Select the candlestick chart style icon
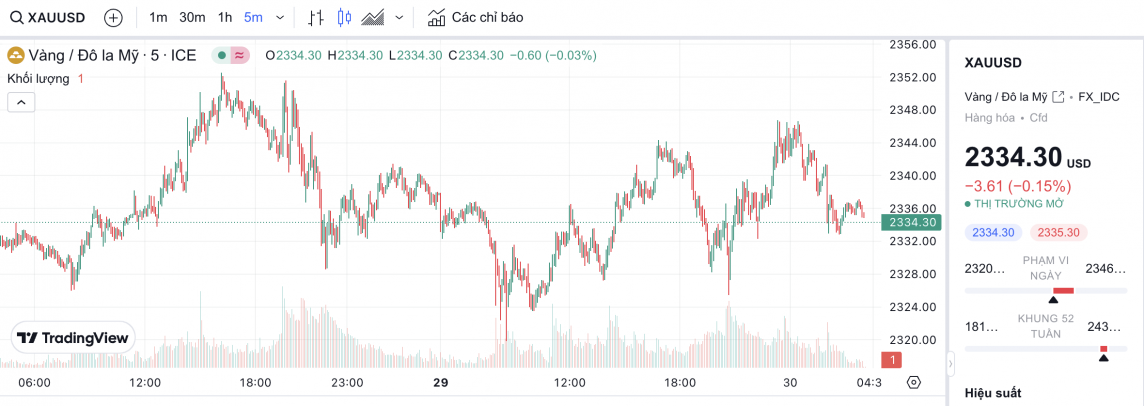Image resolution: width=1144 pixels, height=406 pixels. click(345, 17)
